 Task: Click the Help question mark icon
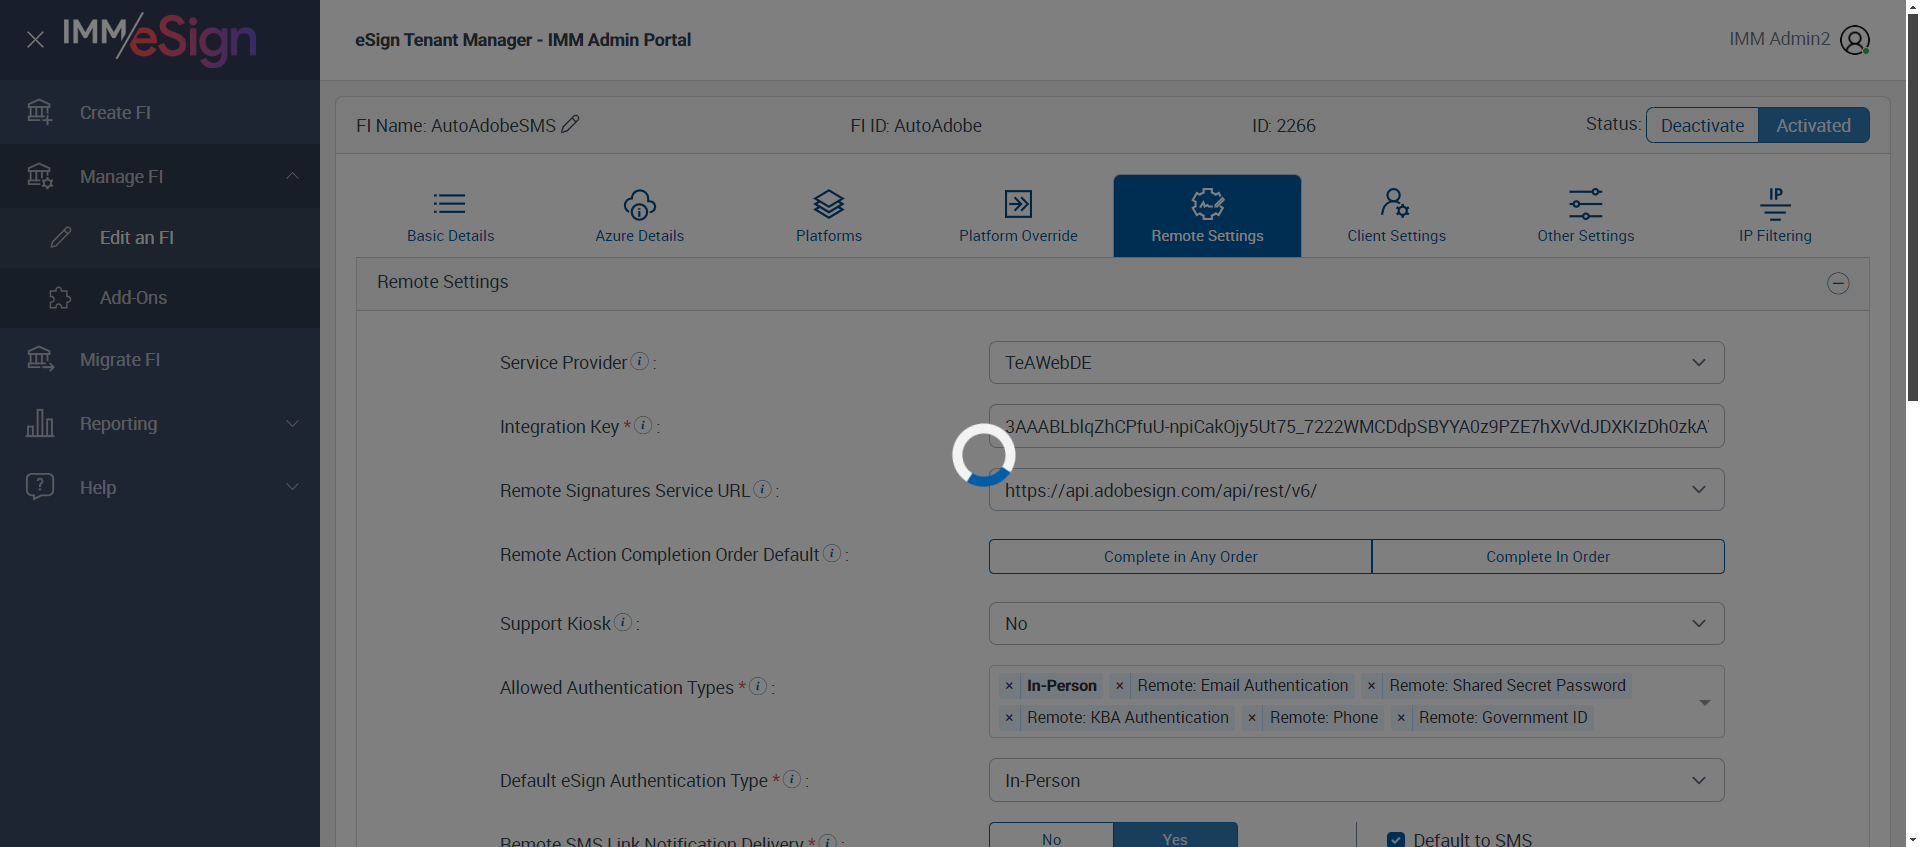pyautogui.click(x=40, y=487)
